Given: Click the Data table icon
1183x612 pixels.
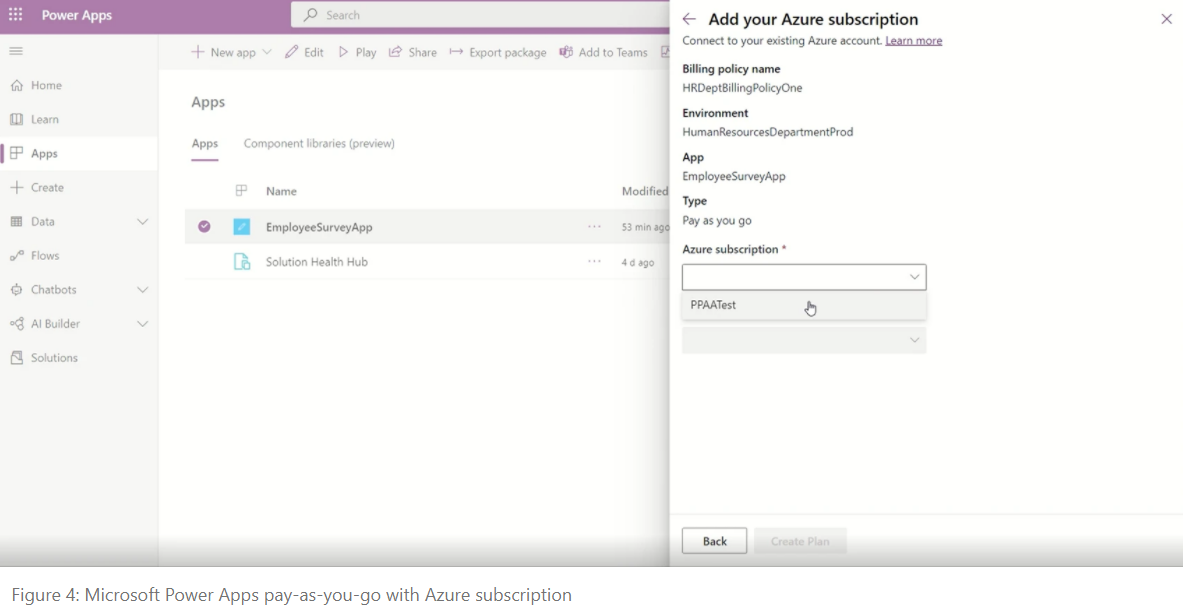Looking at the screenshot, I should (17, 221).
